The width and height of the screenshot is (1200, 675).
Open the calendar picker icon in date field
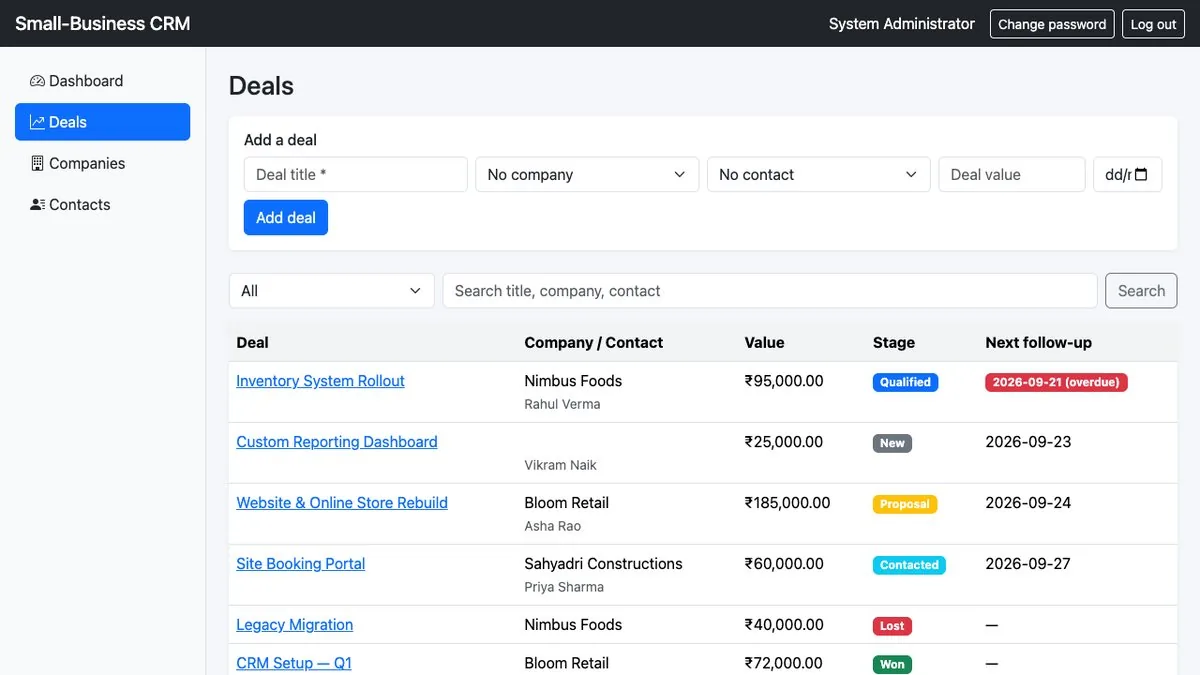coord(1142,174)
